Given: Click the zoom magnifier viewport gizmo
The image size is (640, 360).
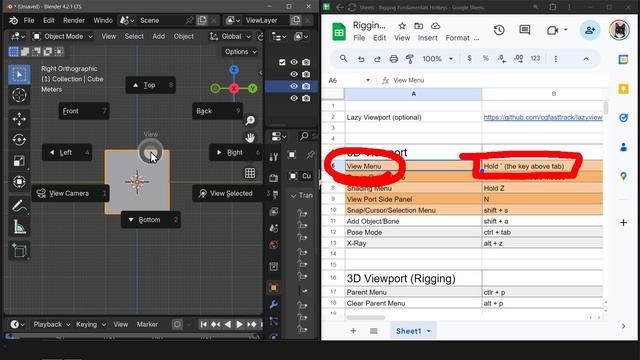Looking at the screenshot, I should coord(250,120).
